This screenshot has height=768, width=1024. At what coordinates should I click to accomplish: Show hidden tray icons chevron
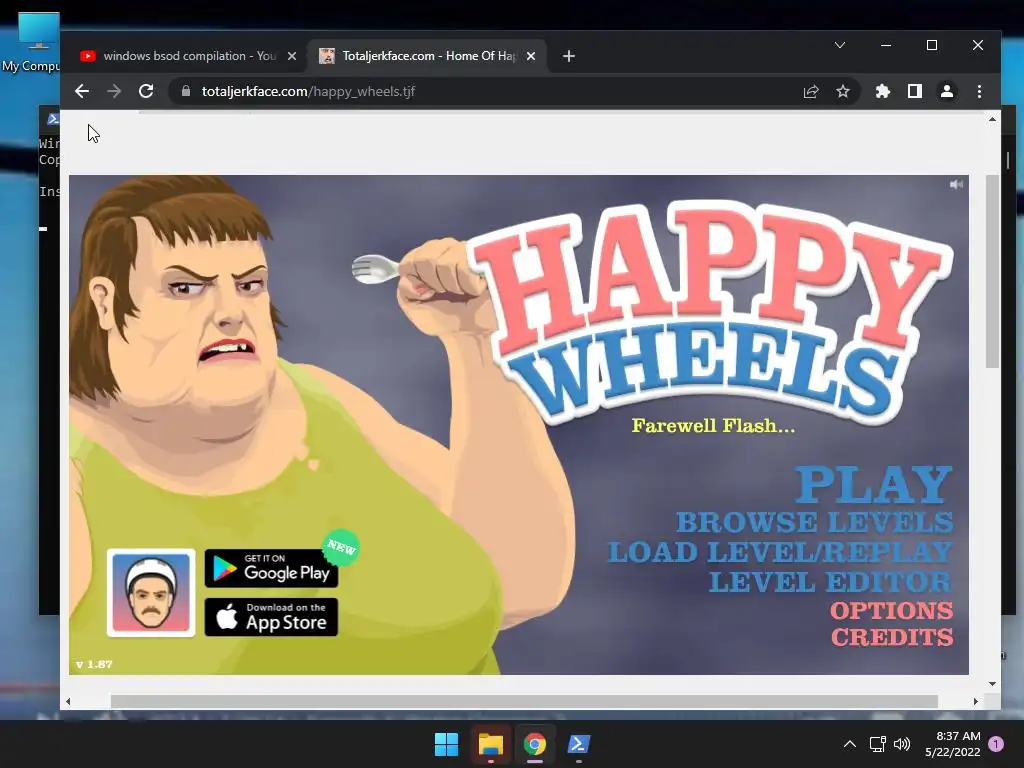coord(850,744)
